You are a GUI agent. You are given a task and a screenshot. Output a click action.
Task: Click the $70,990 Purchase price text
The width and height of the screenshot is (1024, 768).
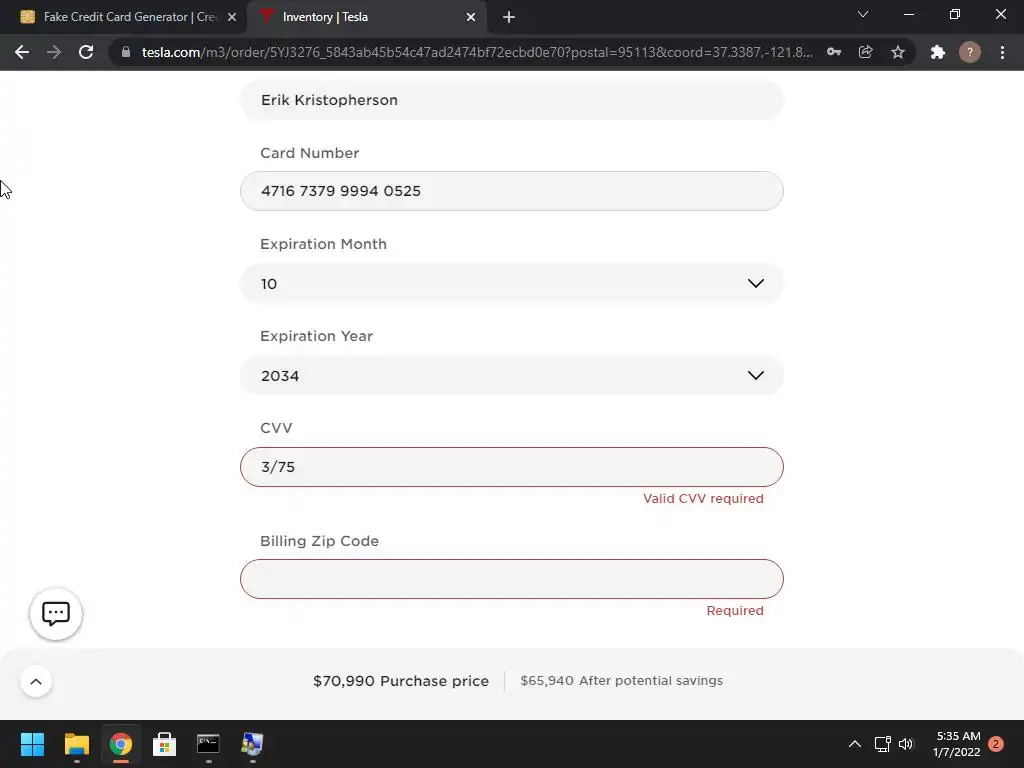click(401, 681)
